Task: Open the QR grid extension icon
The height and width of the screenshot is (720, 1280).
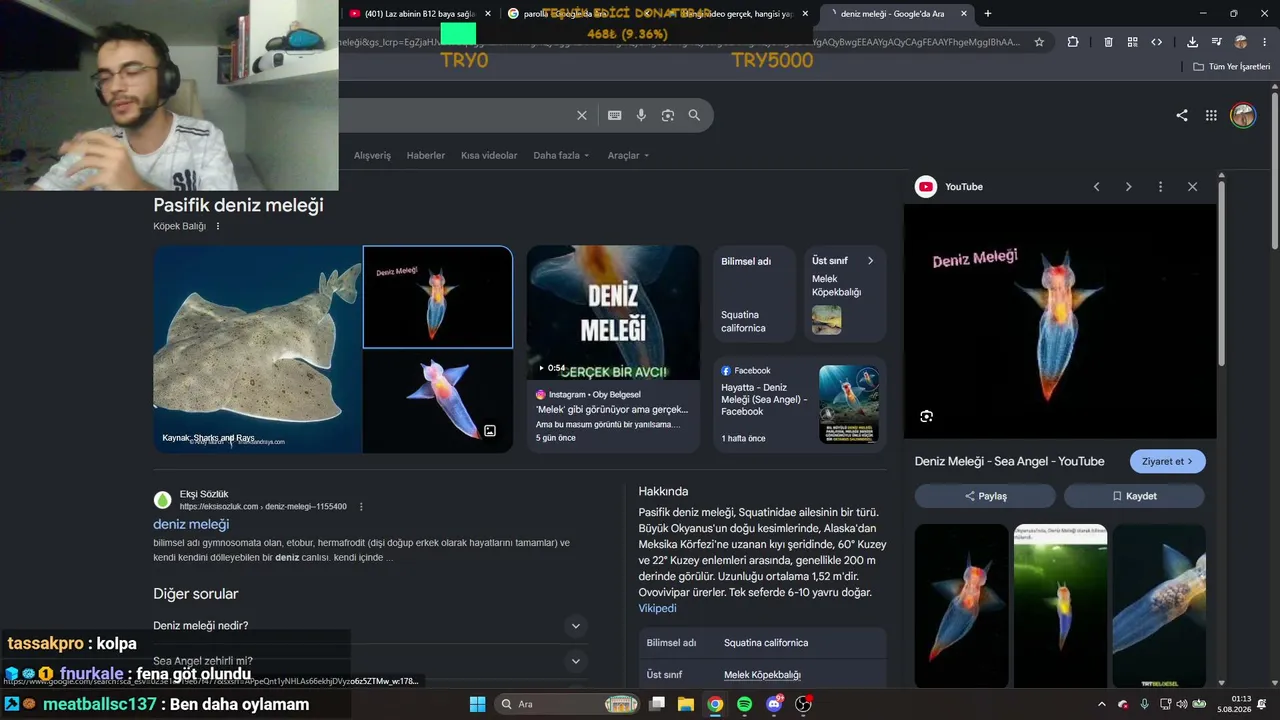Action: click(x=1132, y=42)
